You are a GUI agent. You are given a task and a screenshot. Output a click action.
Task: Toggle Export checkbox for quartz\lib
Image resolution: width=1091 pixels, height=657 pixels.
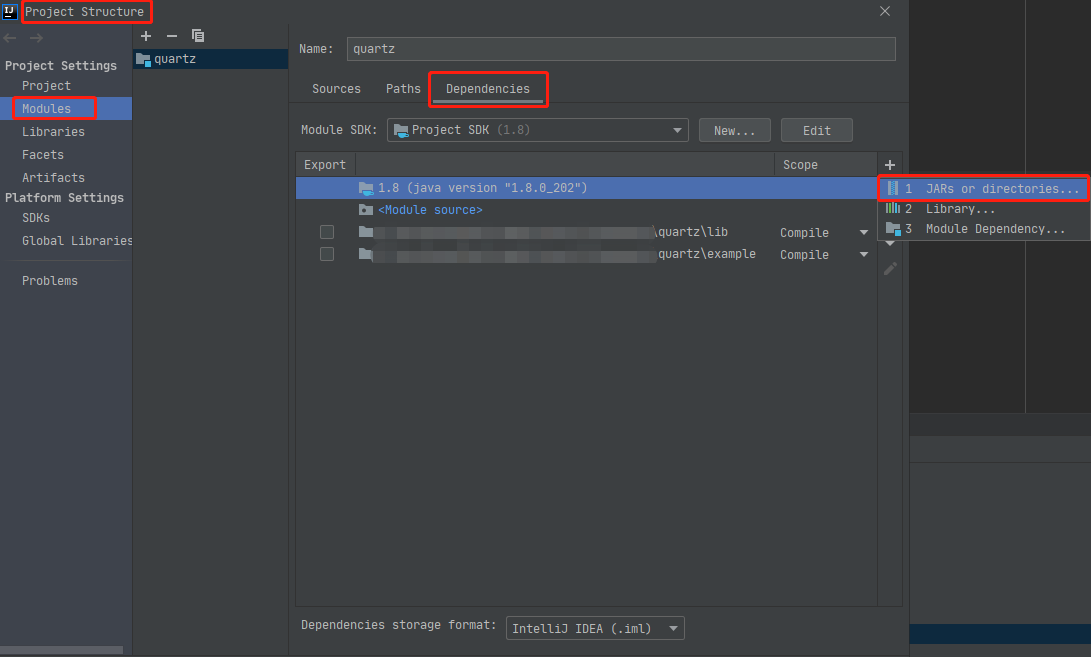[326, 232]
